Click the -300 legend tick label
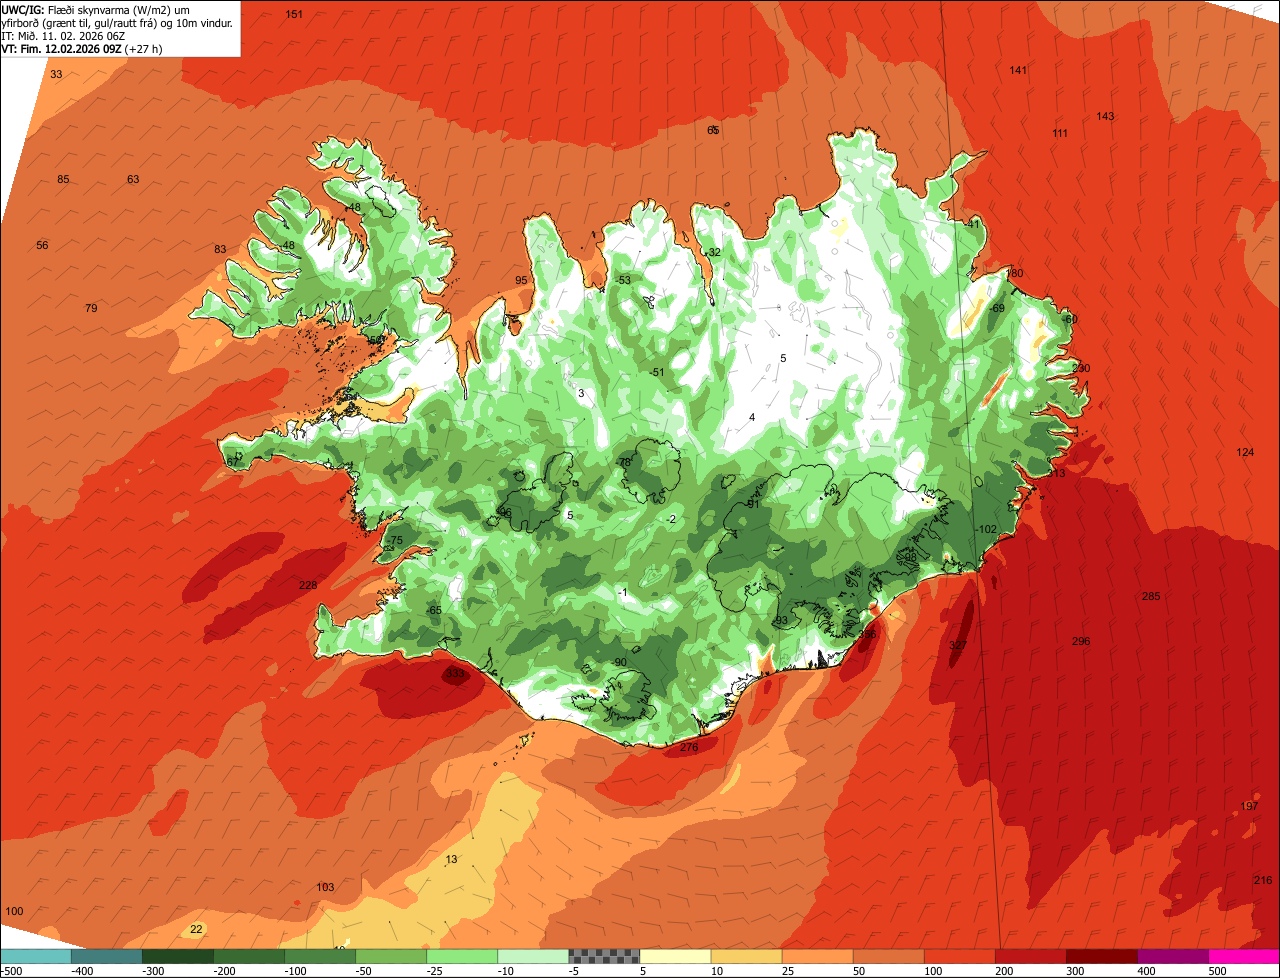The height and width of the screenshot is (978, 1280). [x=153, y=971]
